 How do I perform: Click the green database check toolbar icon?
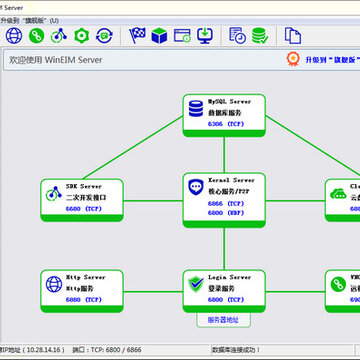pyautogui.click(x=260, y=36)
